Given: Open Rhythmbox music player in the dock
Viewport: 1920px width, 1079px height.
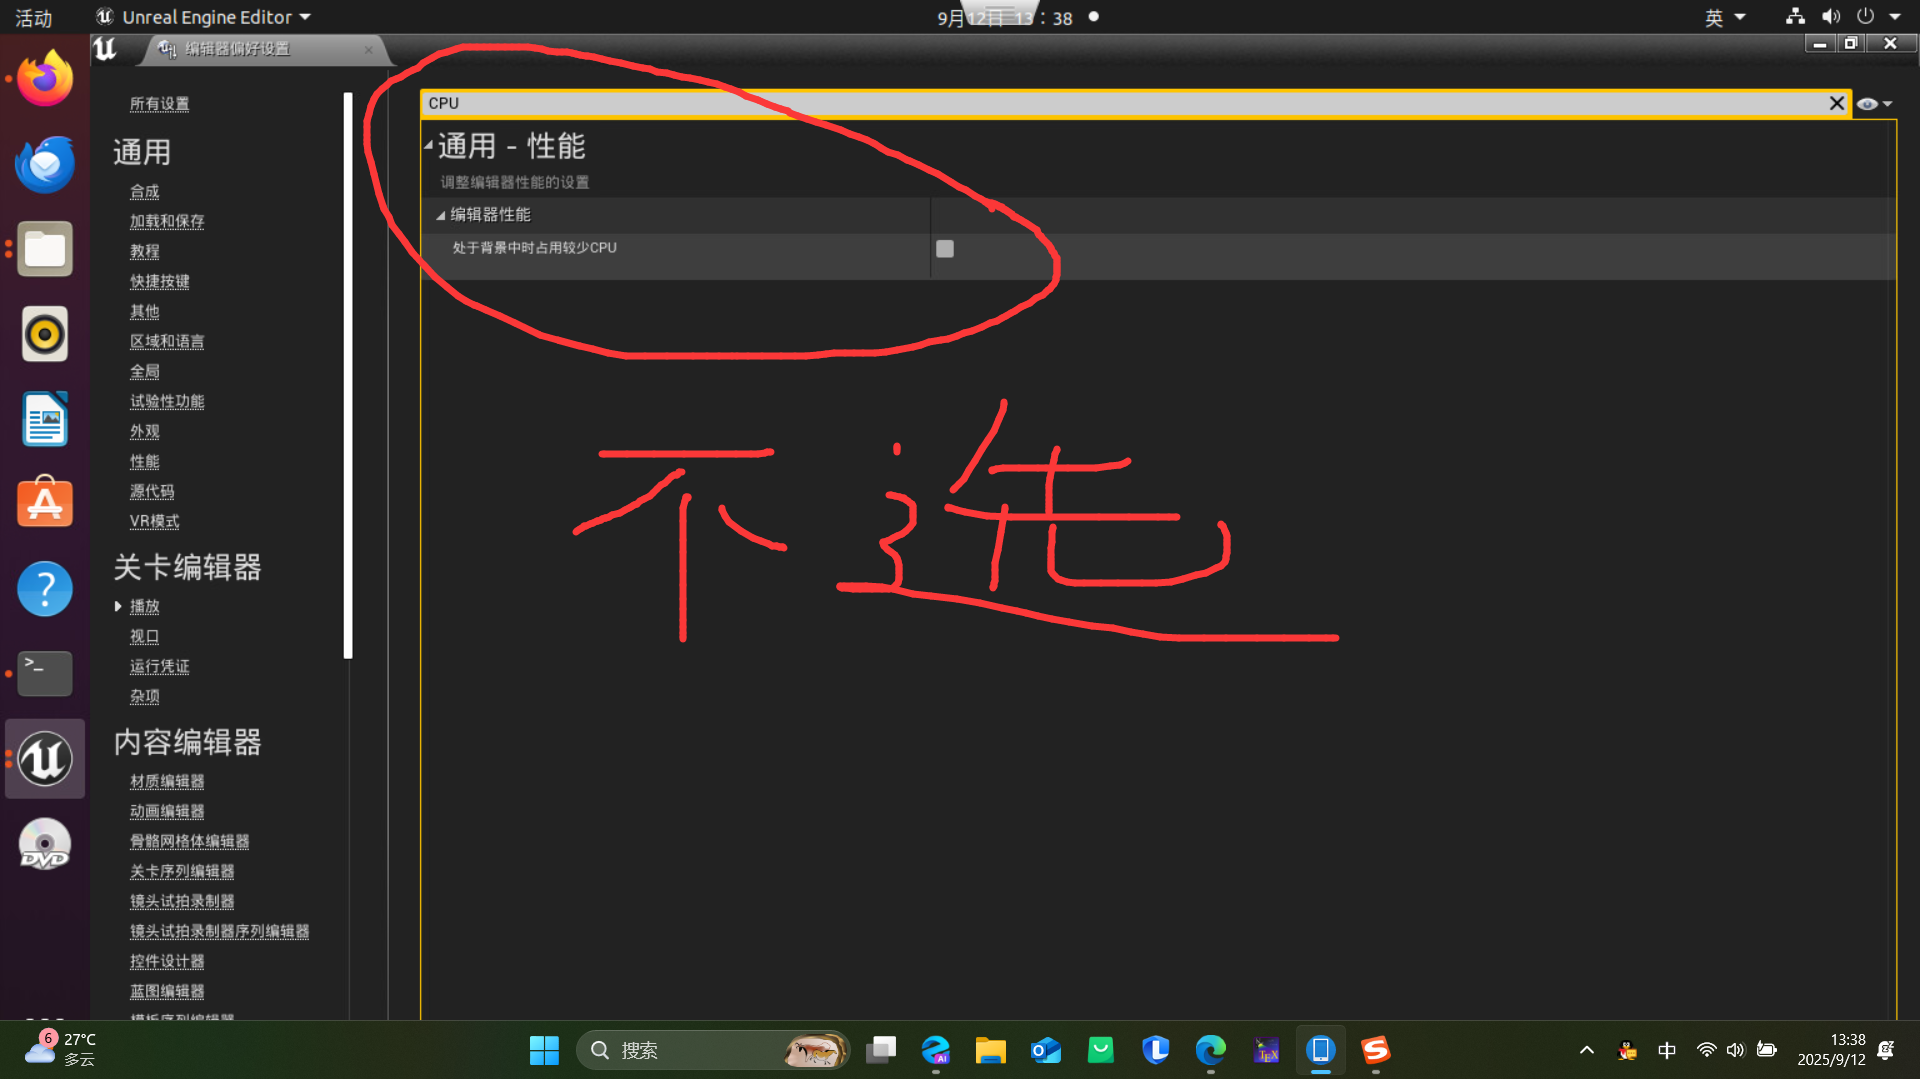Looking at the screenshot, I should tap(45, 334).
